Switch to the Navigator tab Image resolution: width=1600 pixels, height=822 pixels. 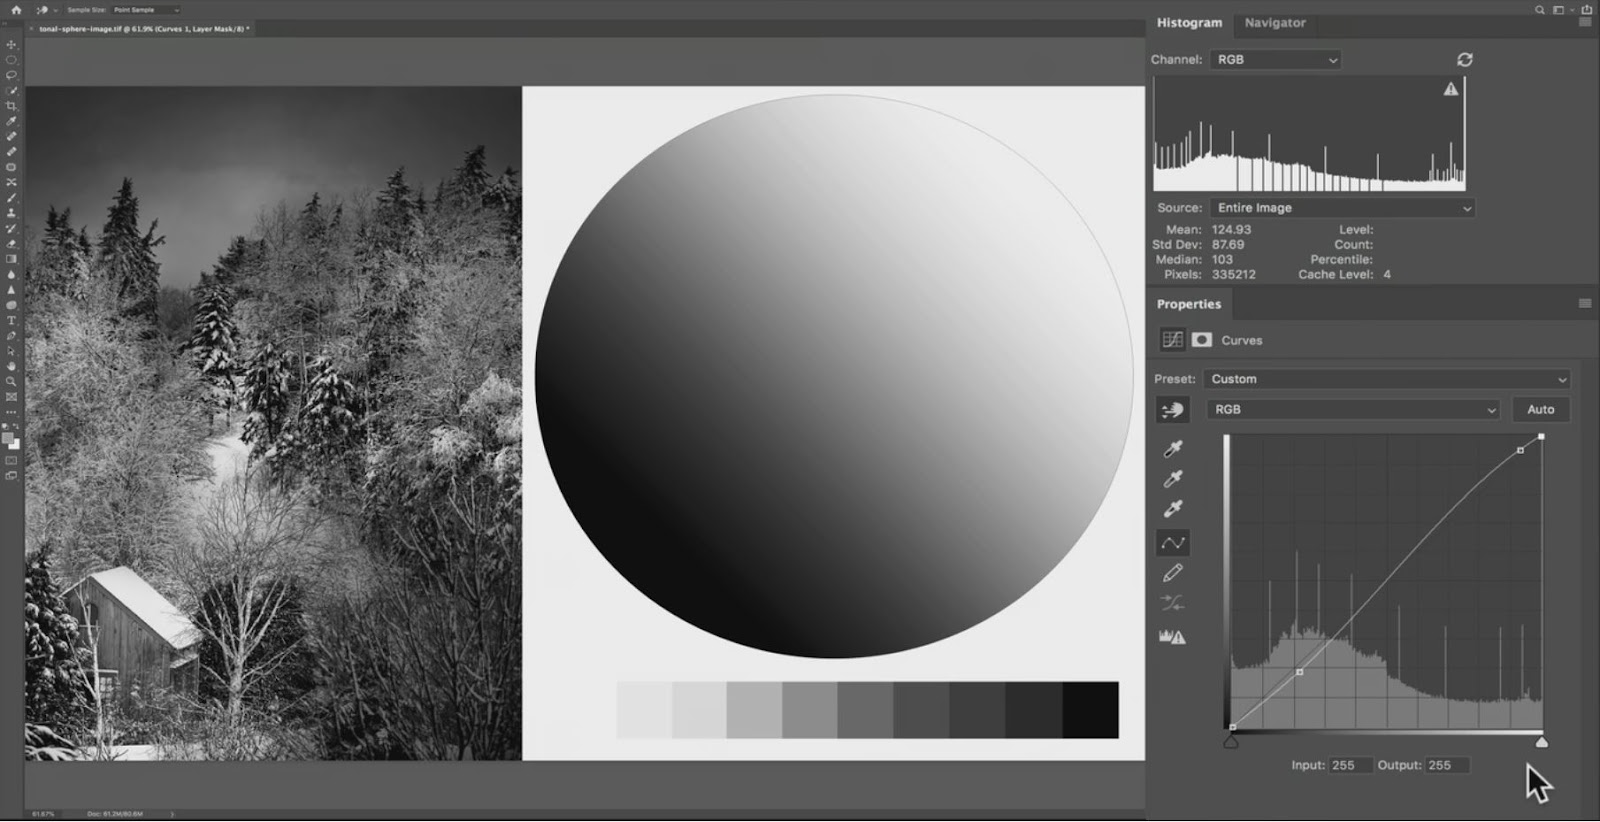coord(1275,22)
